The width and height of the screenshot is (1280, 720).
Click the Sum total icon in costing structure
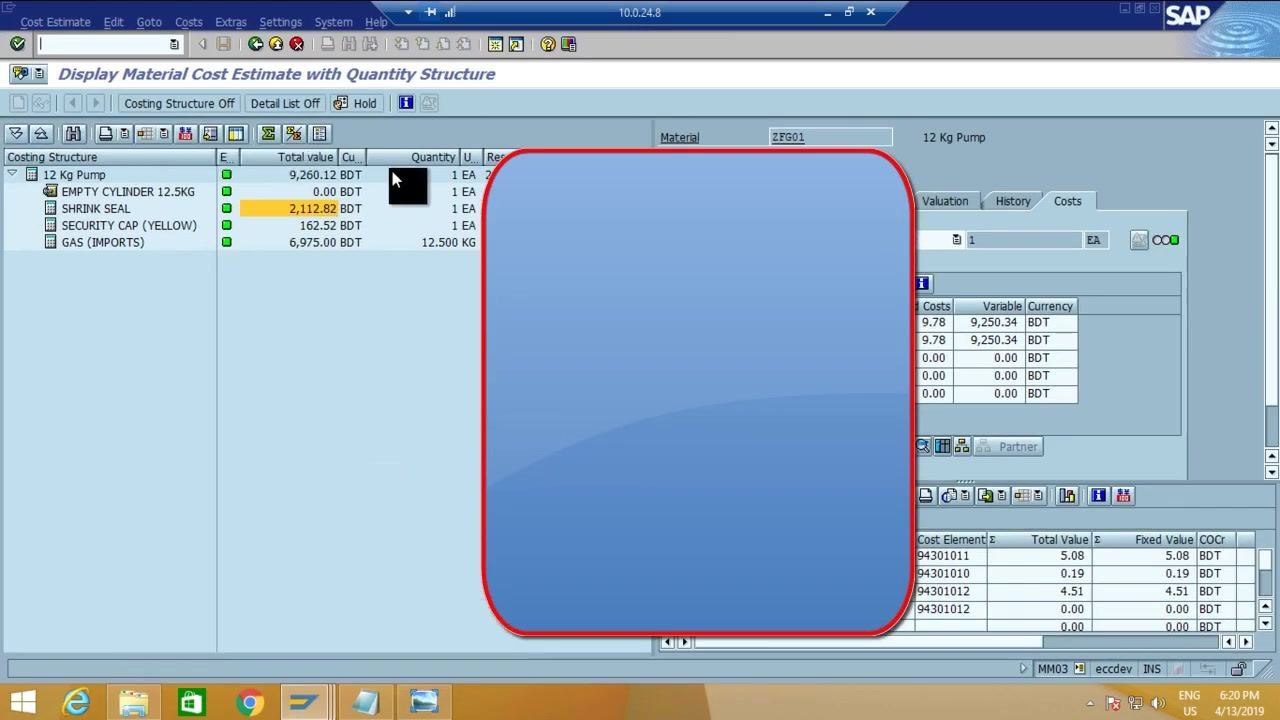pos(268,134)
